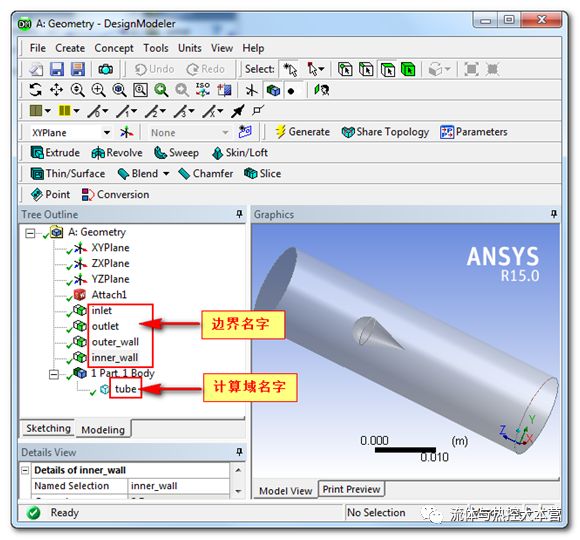Collapse the 1 Part, 1 Body node
Image resolution: width=580 pixels, height=540 pixels.
pyautogui.click(x=54, y=374)
